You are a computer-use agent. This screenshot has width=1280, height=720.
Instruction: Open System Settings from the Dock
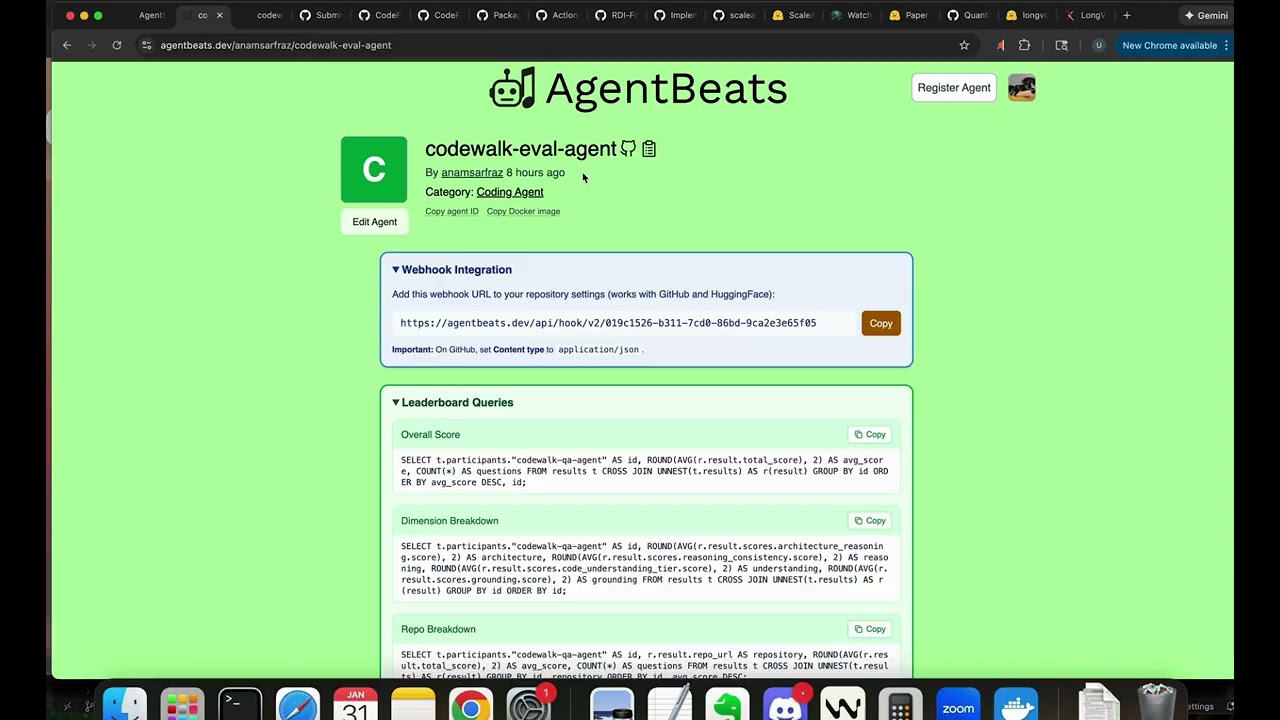tap(528, 705)
